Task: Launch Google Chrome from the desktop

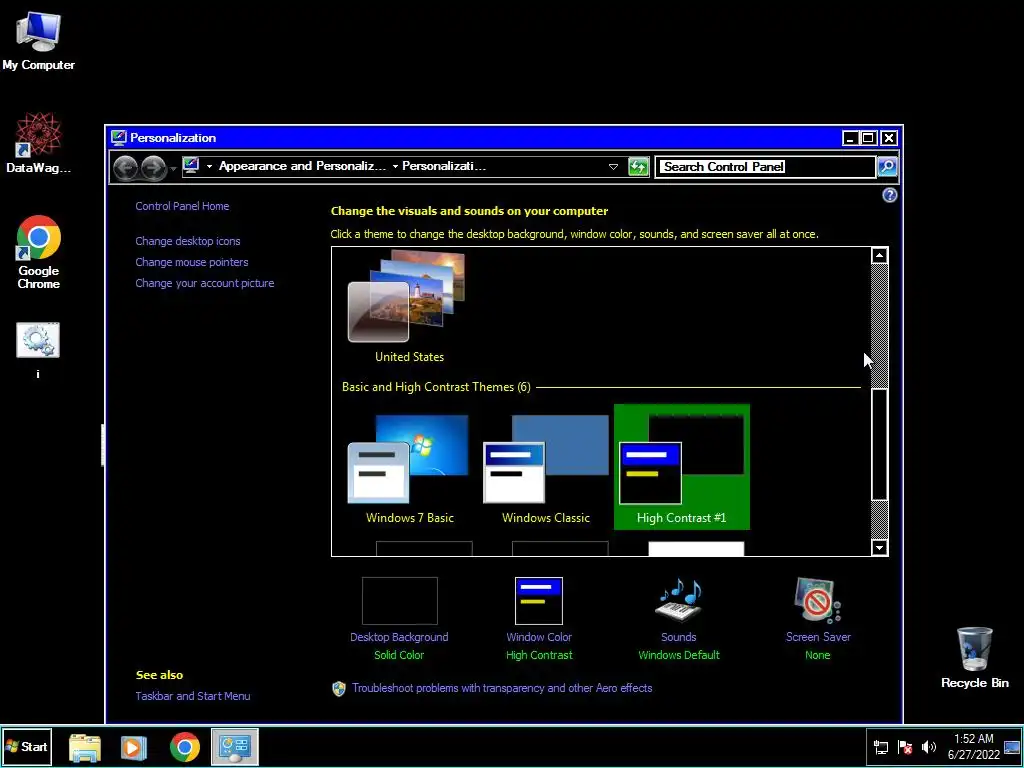Action: 39,252
